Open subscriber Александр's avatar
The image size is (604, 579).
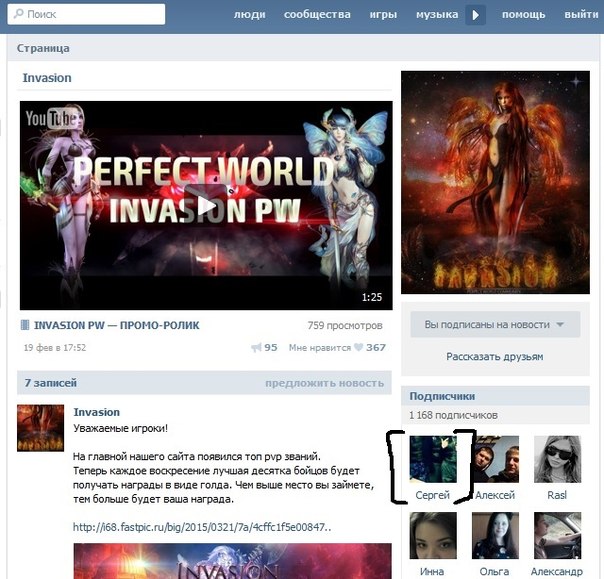[x=557, y=535]
